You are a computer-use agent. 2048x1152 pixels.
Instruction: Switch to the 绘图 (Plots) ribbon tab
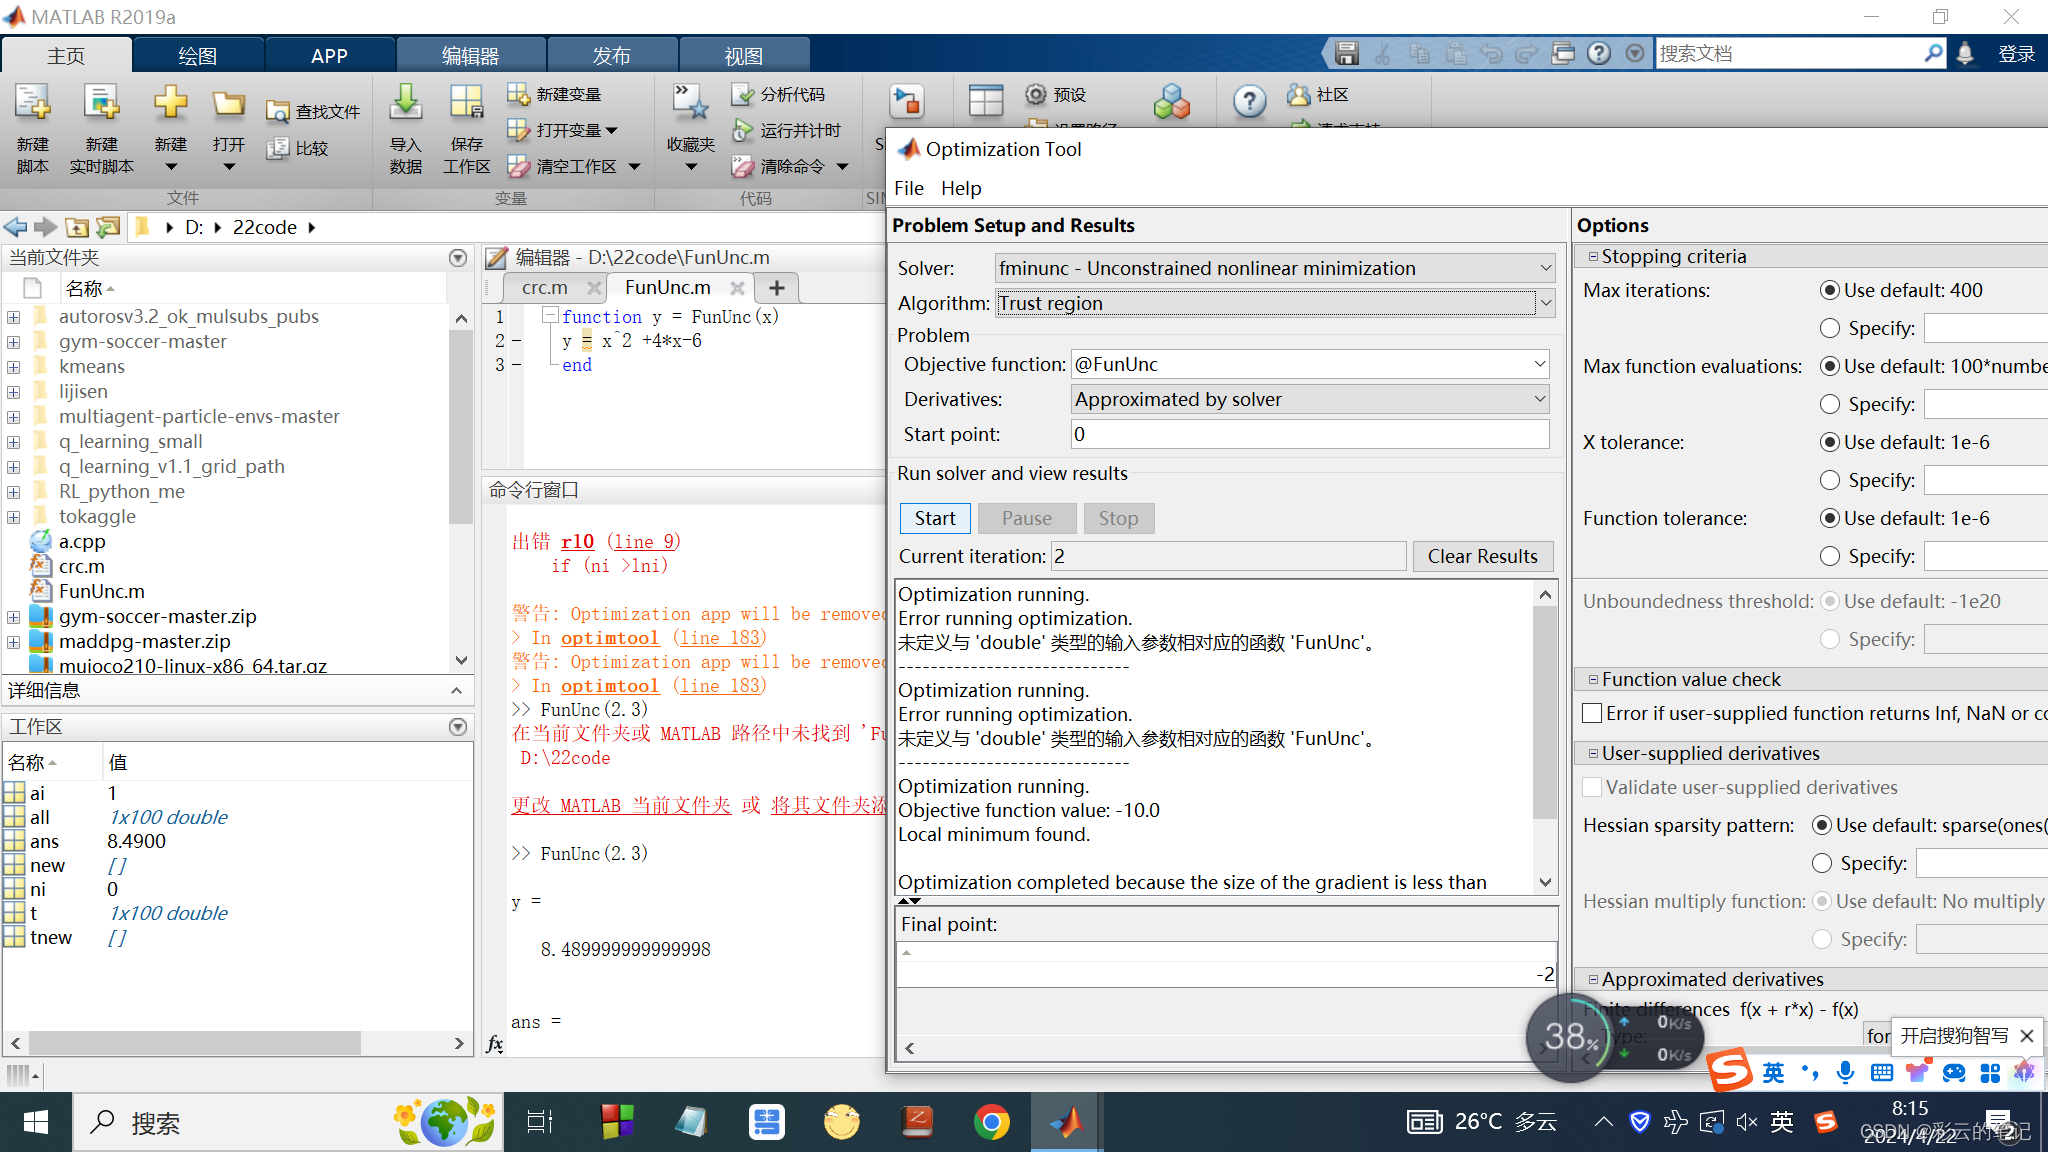click(x=197, y=56)
